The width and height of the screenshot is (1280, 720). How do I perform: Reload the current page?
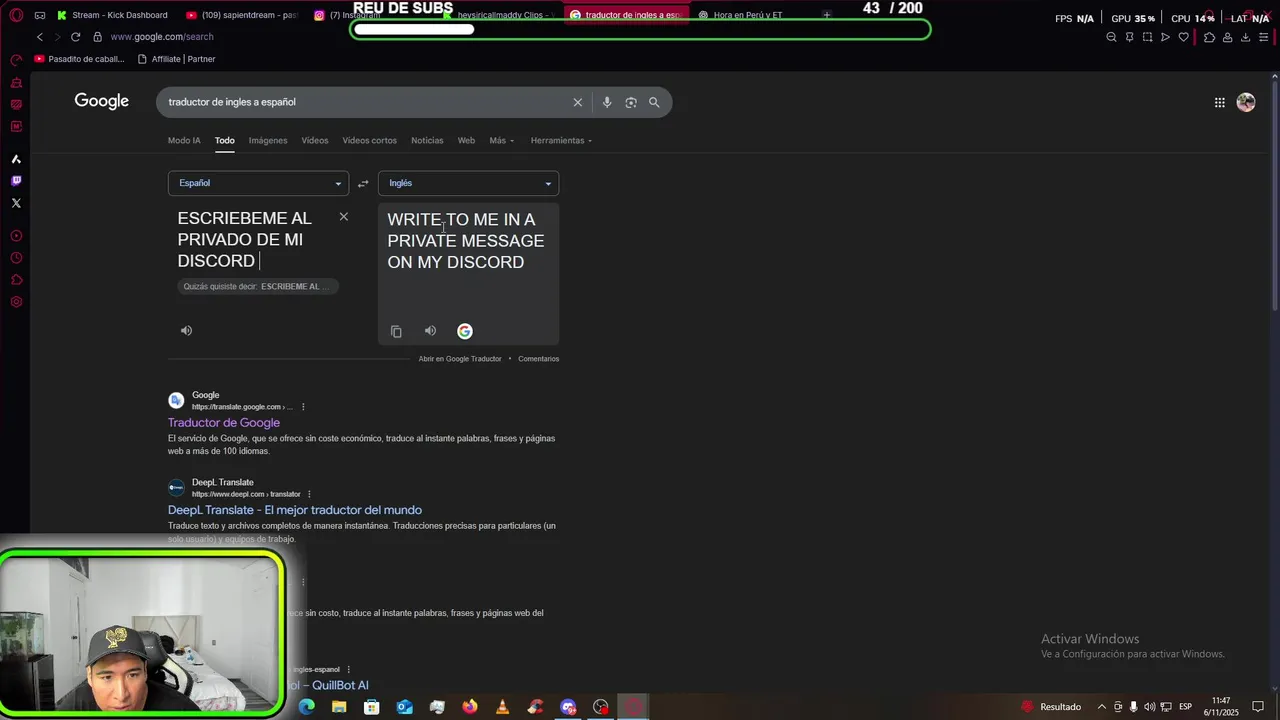[x=75, y=37]
